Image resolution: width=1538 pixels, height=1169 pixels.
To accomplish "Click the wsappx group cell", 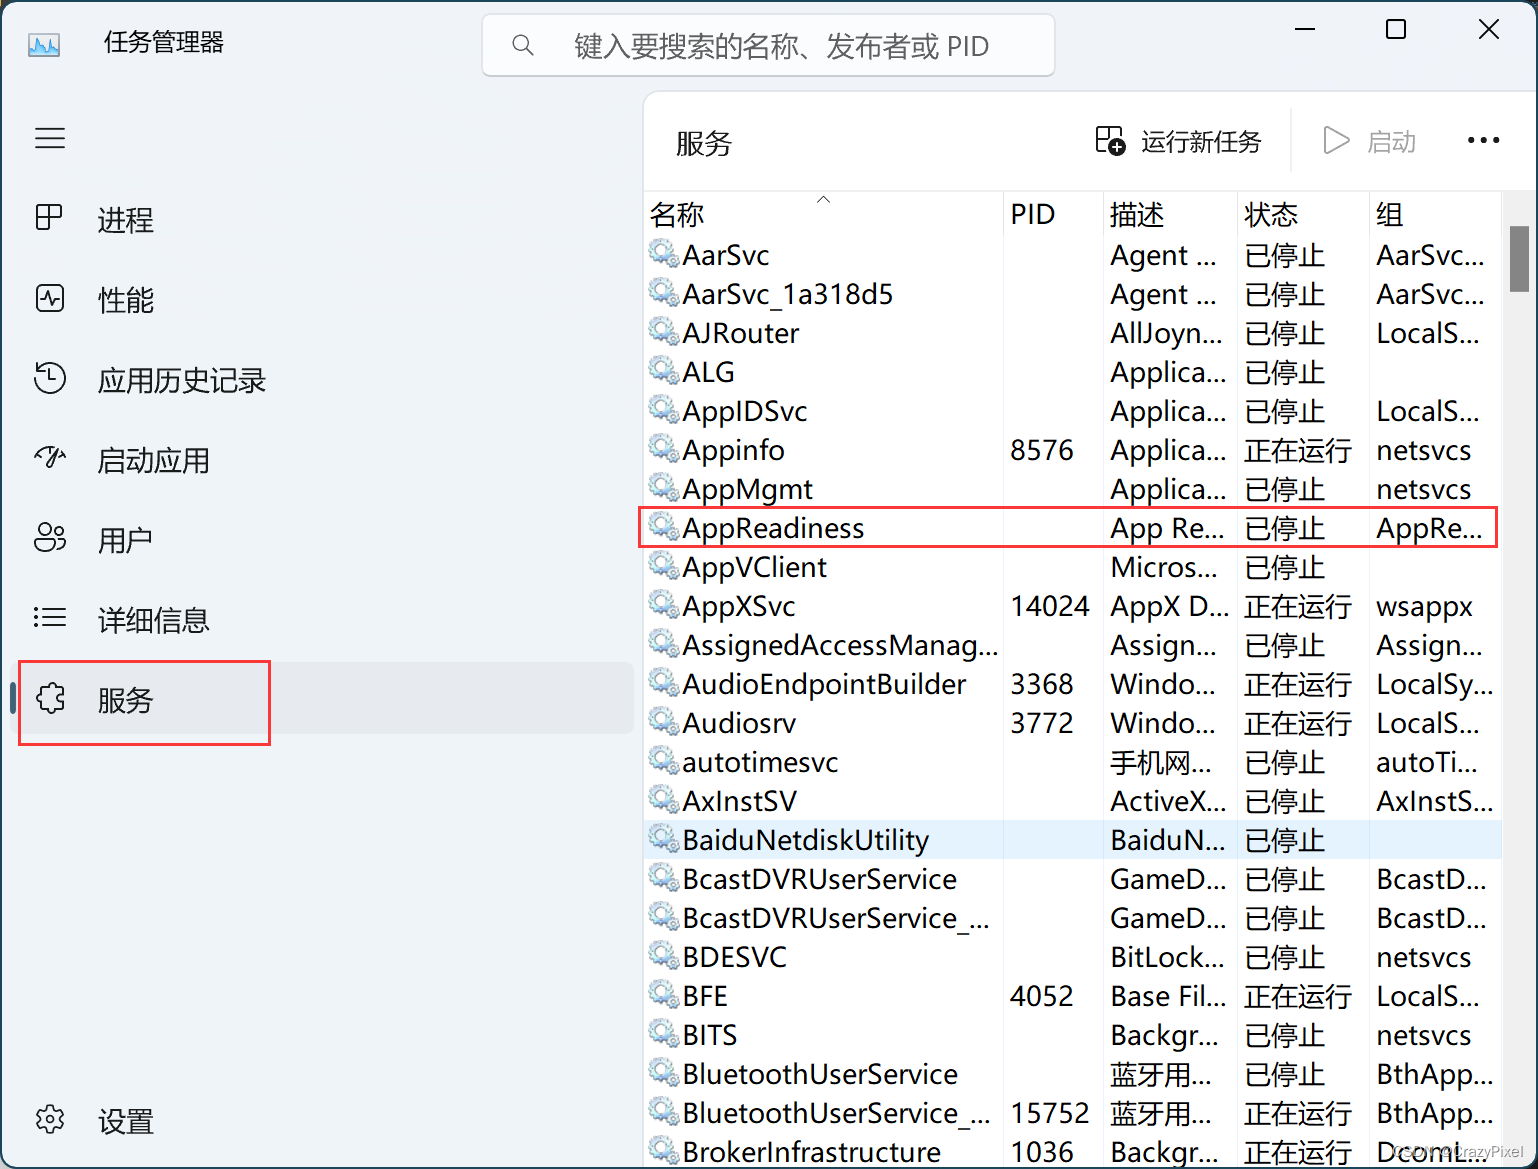I will 1425,606.
